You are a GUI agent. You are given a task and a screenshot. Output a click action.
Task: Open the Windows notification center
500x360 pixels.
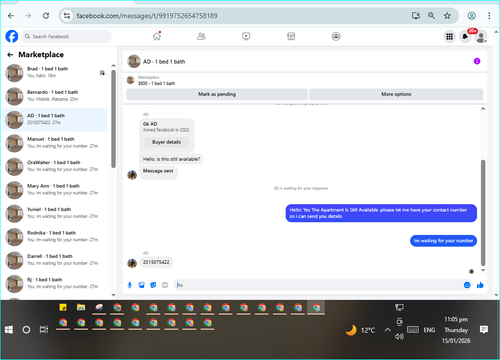pyautogui.click(x=484, y=330)
